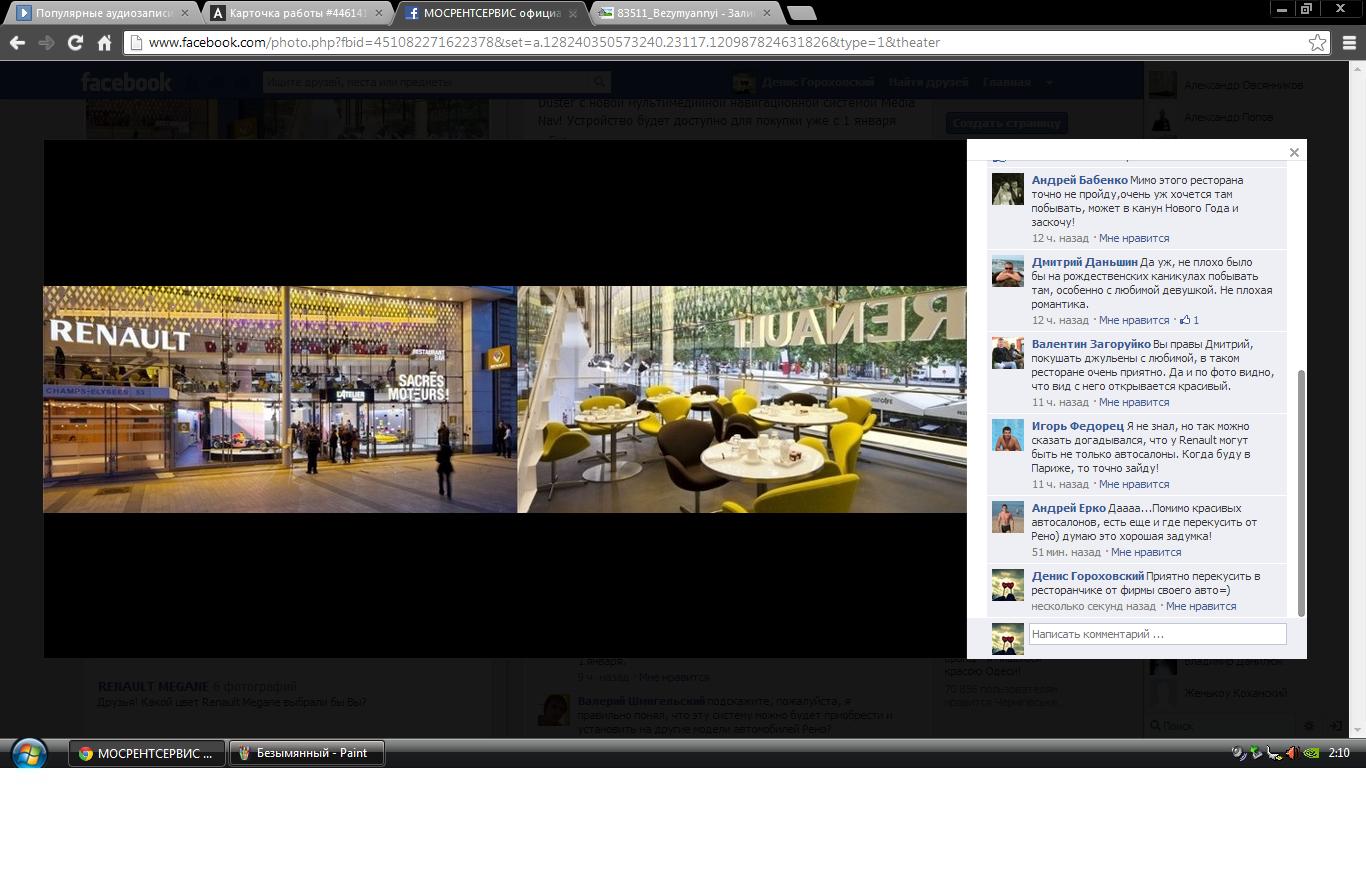The height and width of the screenshot is (878, 1366).
Task: Click the browser forward arrow
Action: [46, 42]
